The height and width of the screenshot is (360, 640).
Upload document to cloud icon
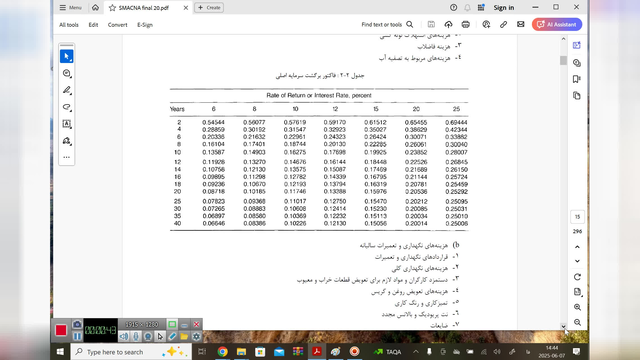pyautogui.click(x=448, y=24)
